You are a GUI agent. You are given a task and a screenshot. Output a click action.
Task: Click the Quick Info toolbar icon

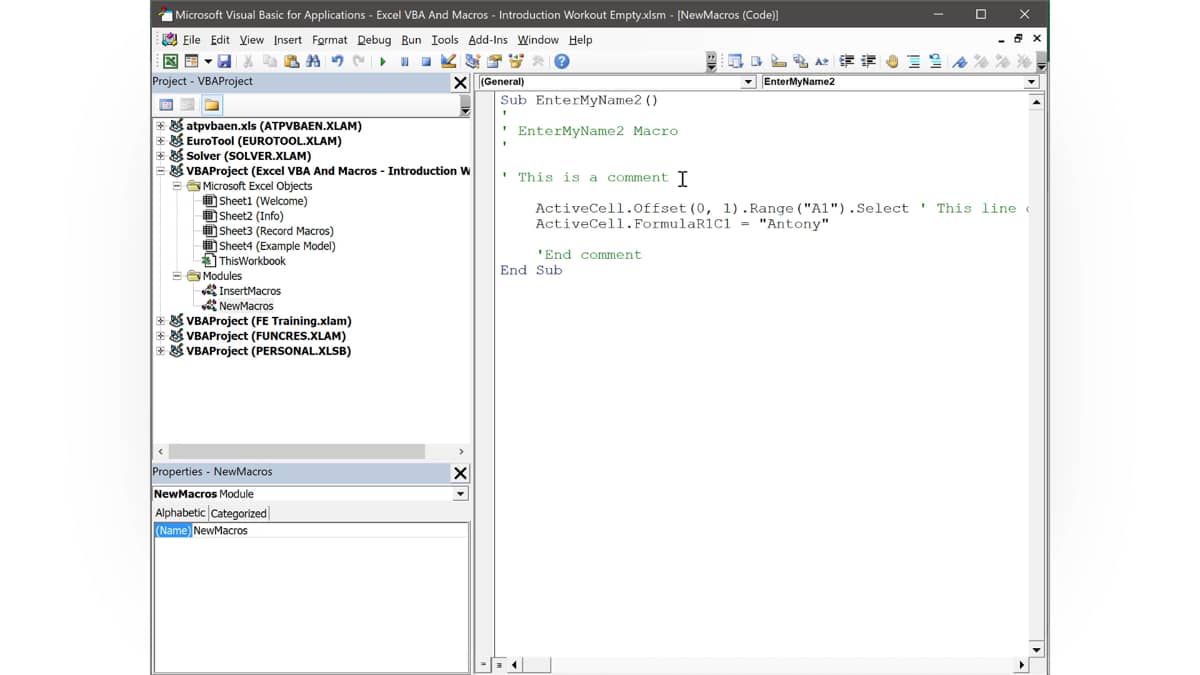[779, 61]
